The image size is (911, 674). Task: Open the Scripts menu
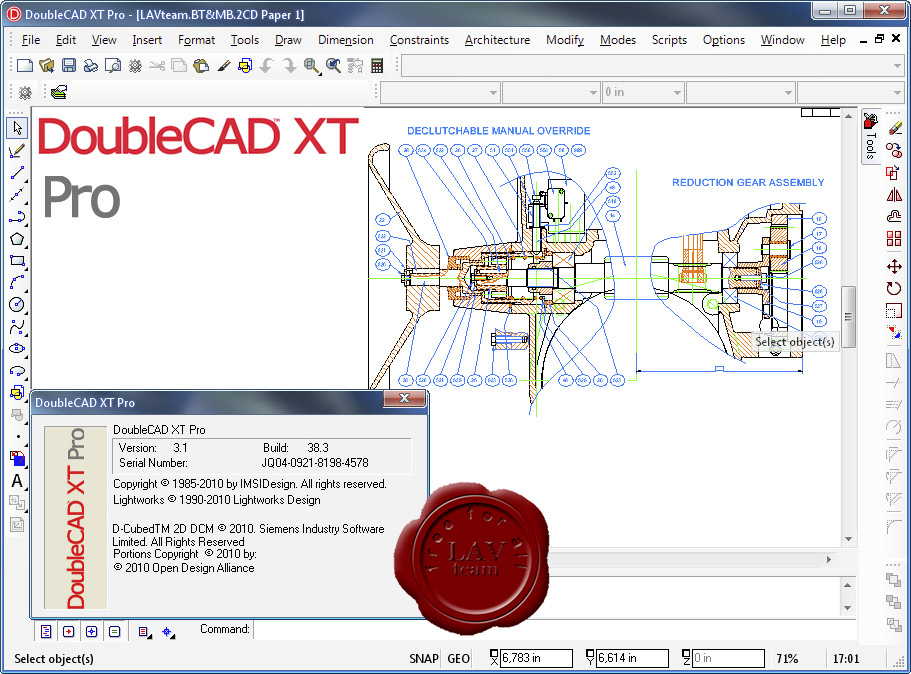pyautogui.click(x=669, y=40)
